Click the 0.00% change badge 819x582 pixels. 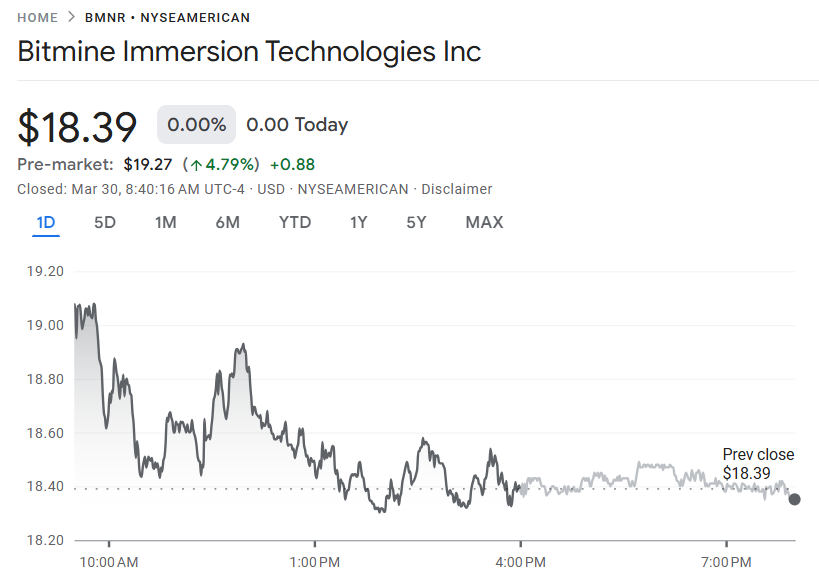point(196,125)
